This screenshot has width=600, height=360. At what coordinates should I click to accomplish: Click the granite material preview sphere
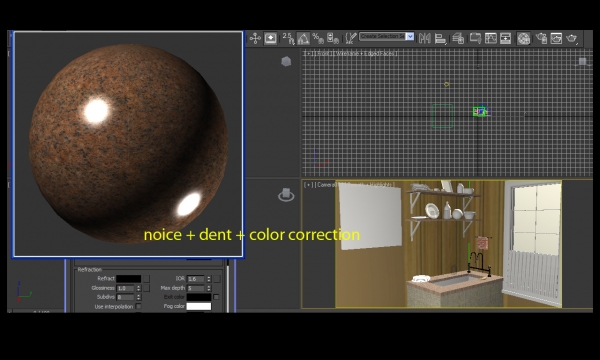coord(129,144)
